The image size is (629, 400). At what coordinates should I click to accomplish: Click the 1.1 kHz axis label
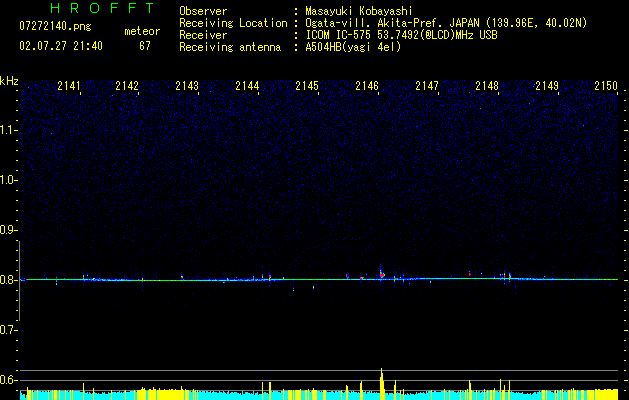(8, 130)
